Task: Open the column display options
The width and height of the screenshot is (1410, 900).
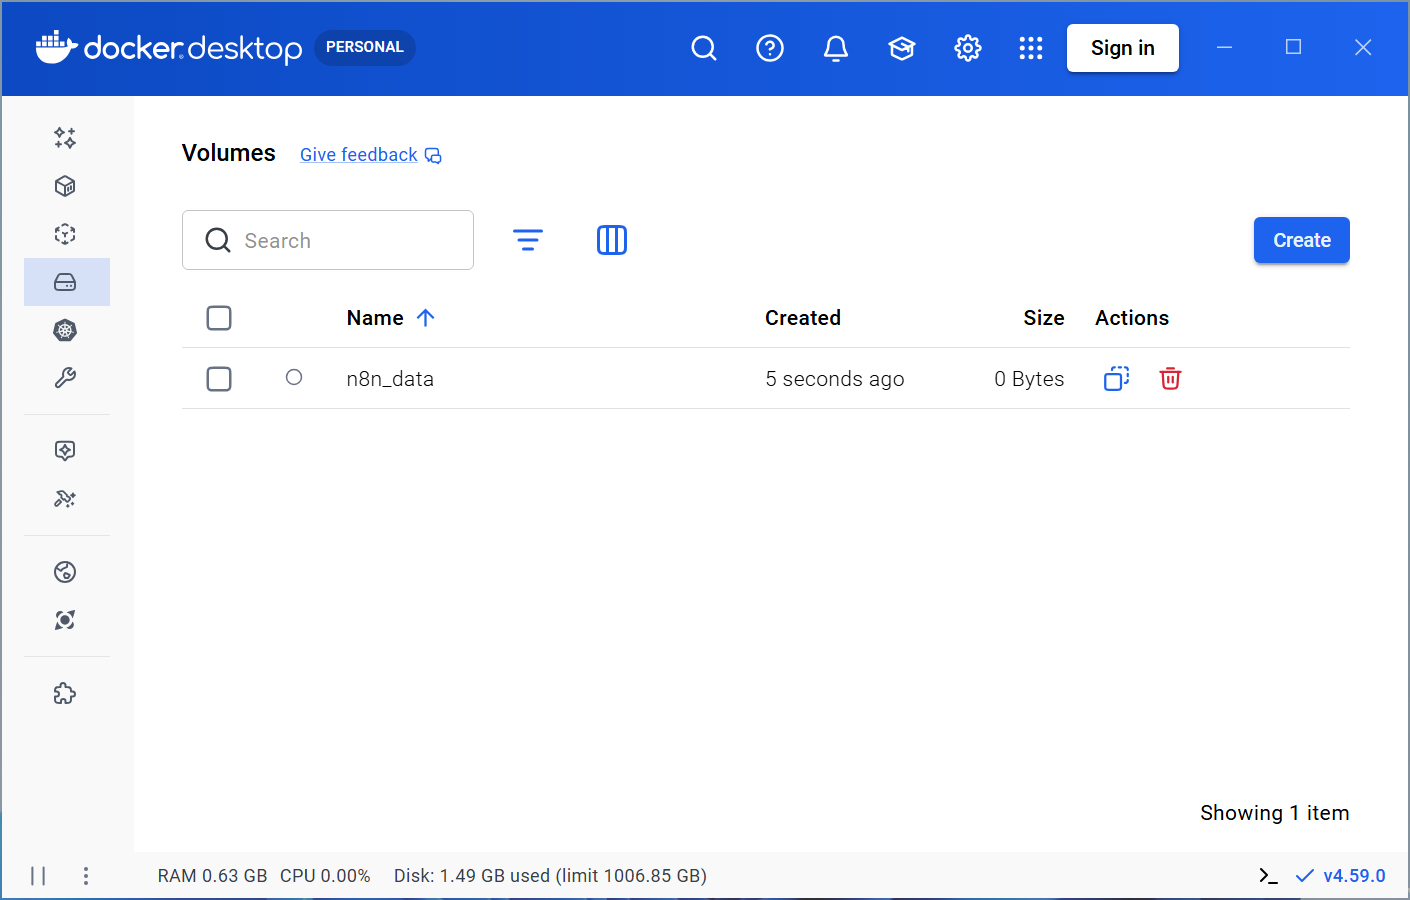Action: pyautogui.click(x=612, y=240)
